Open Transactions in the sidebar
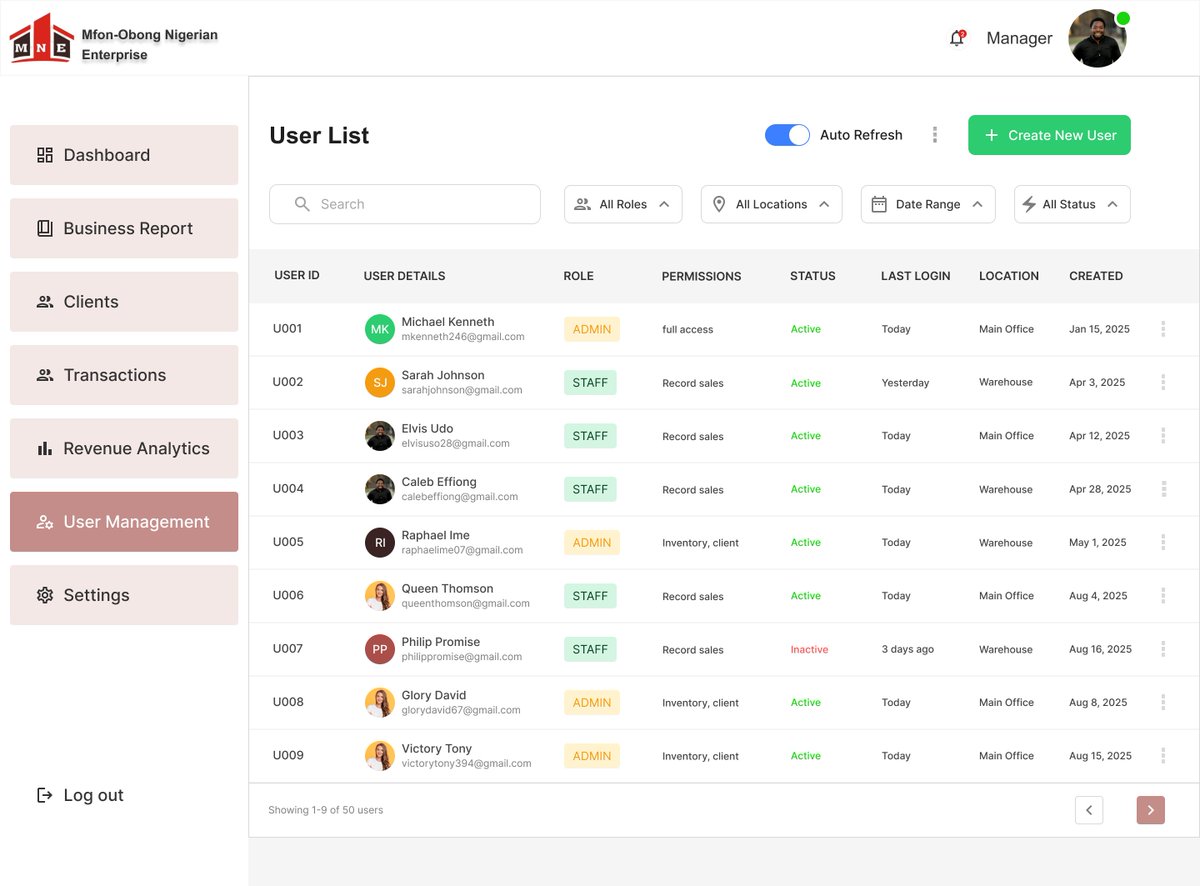 coord(124,375)
